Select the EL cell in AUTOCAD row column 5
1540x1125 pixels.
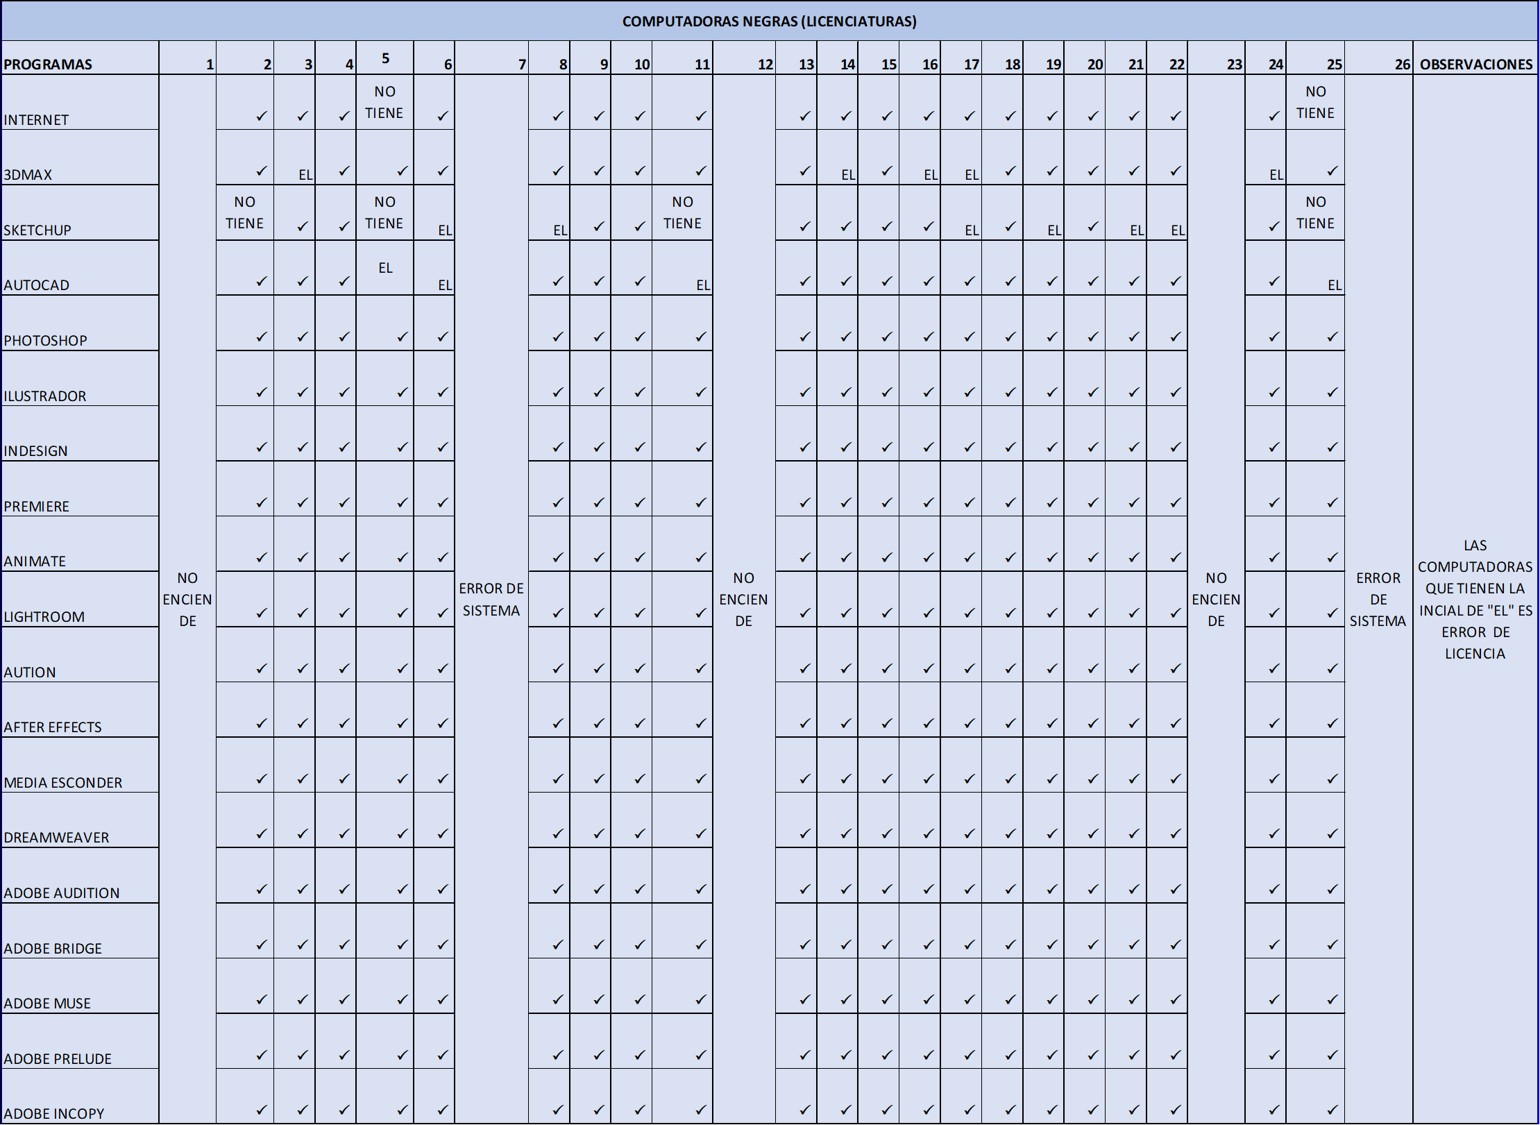point(385,268)
